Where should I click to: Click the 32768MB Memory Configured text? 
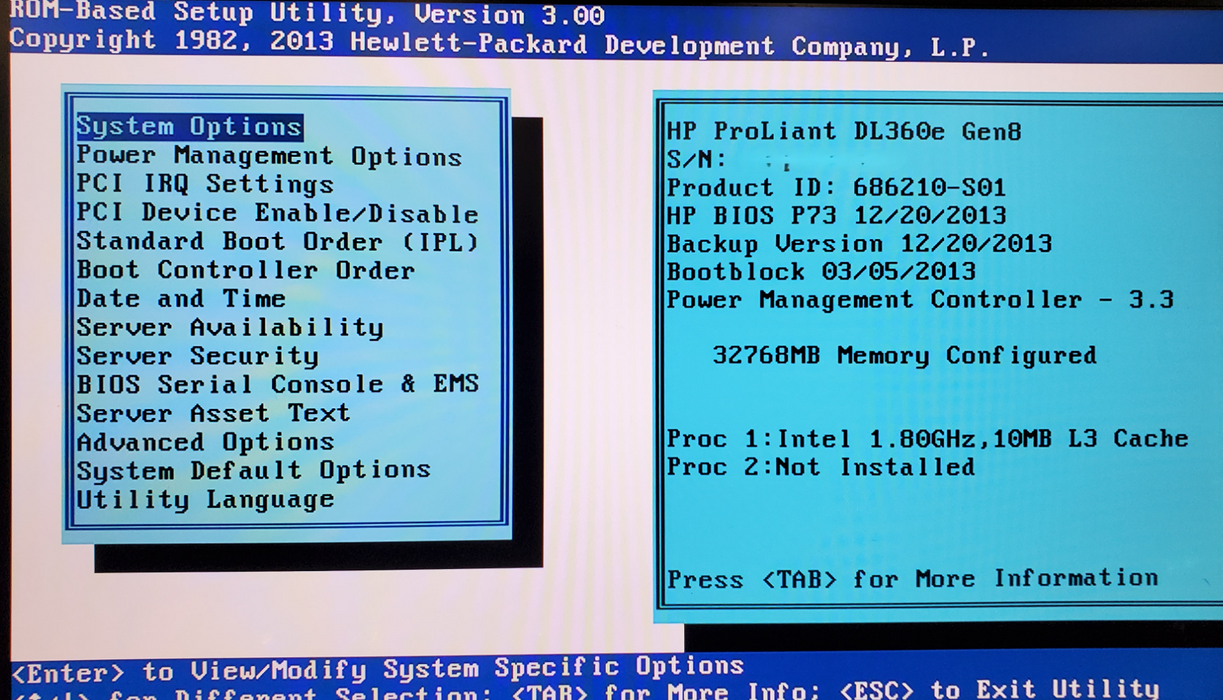tap(904, 355)
